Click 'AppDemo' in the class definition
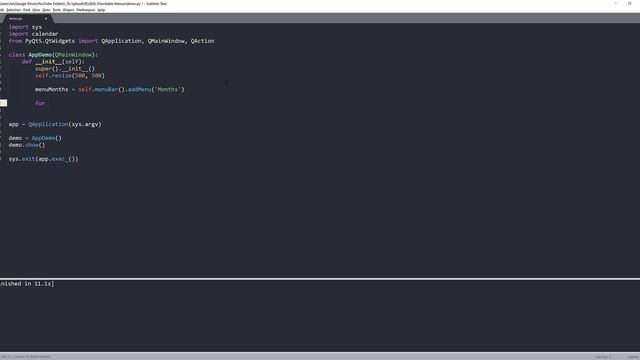Viewport: 640px width, 360px height. pyautogui.click(x=40, y=55)
